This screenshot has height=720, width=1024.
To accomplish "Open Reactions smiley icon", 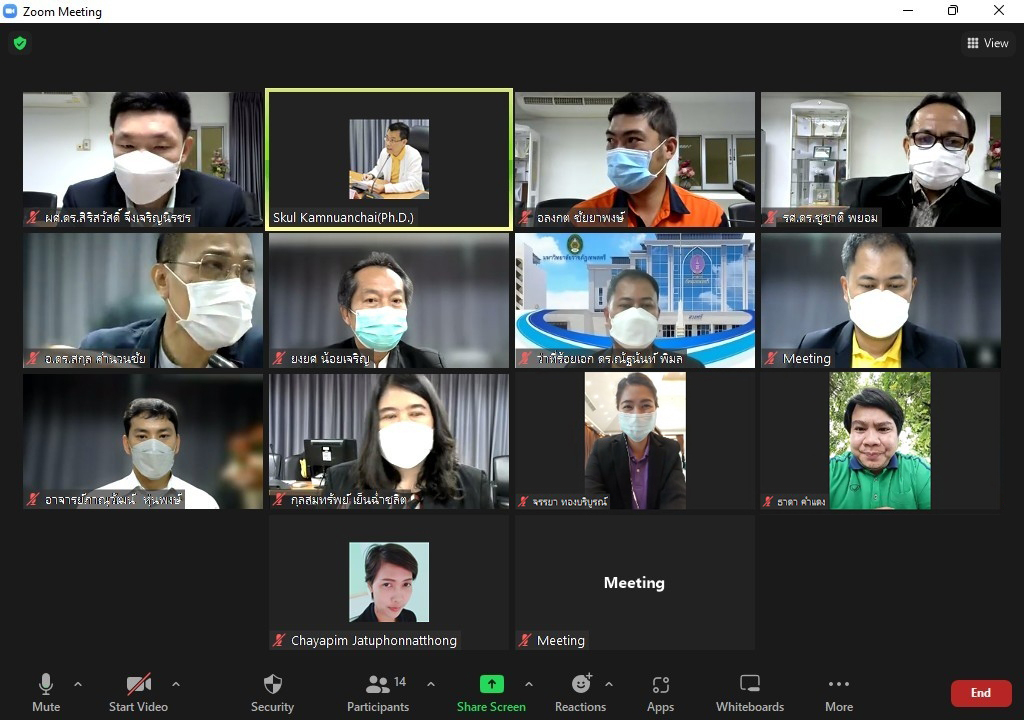I will pos(581,683).
